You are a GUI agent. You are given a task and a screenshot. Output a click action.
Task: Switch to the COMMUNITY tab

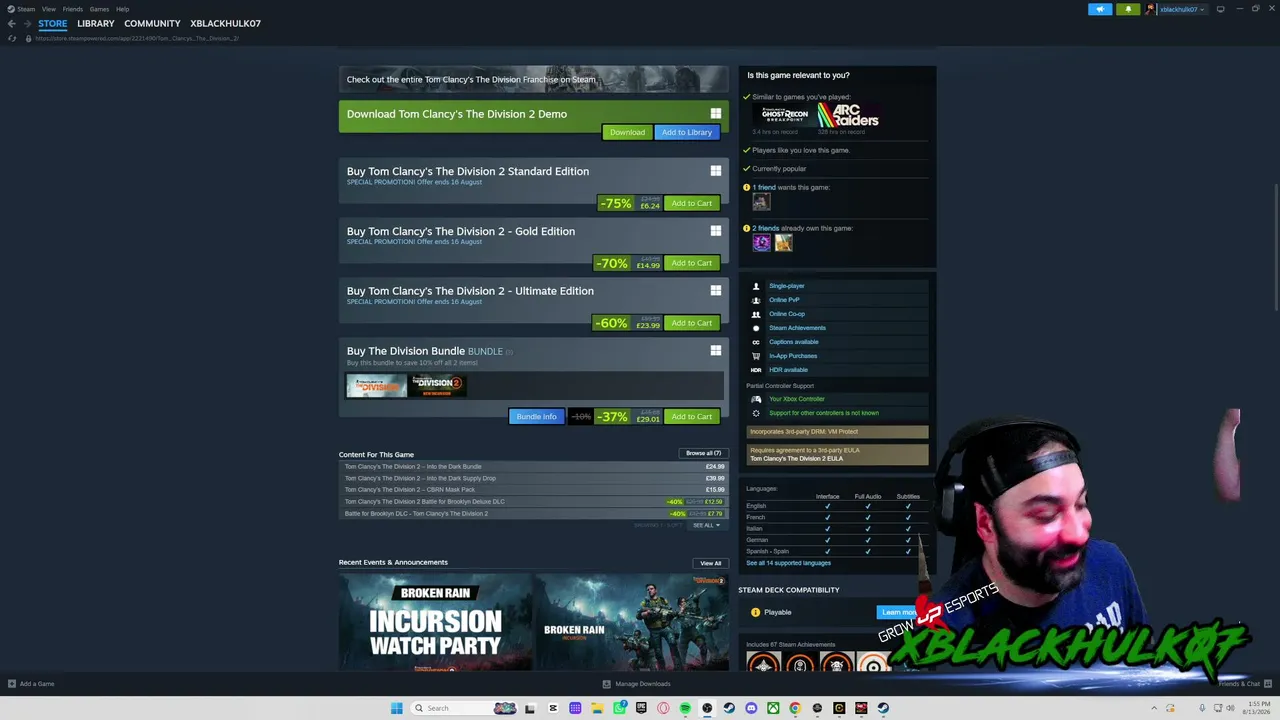(152, 23)
